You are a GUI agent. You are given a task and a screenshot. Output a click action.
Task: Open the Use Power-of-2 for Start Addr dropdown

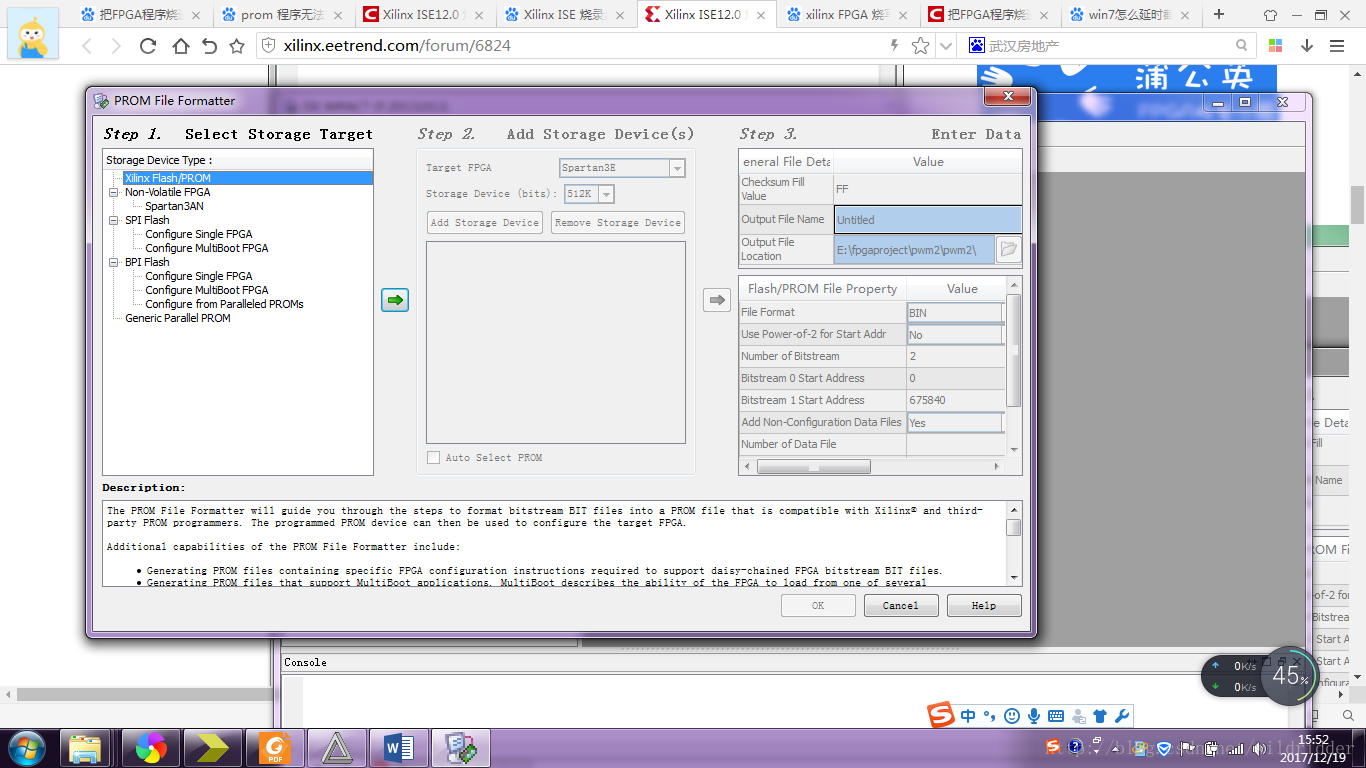point(955,335)
